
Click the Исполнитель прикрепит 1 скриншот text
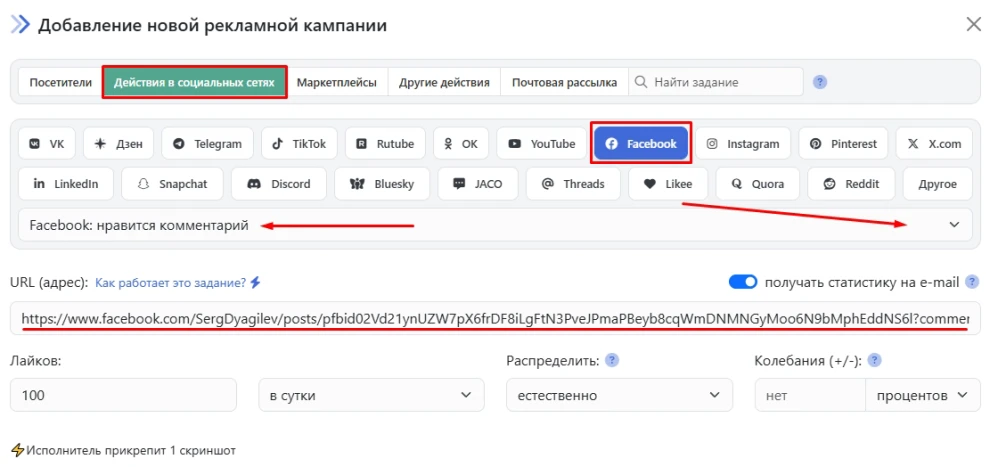tap(130, 450)
